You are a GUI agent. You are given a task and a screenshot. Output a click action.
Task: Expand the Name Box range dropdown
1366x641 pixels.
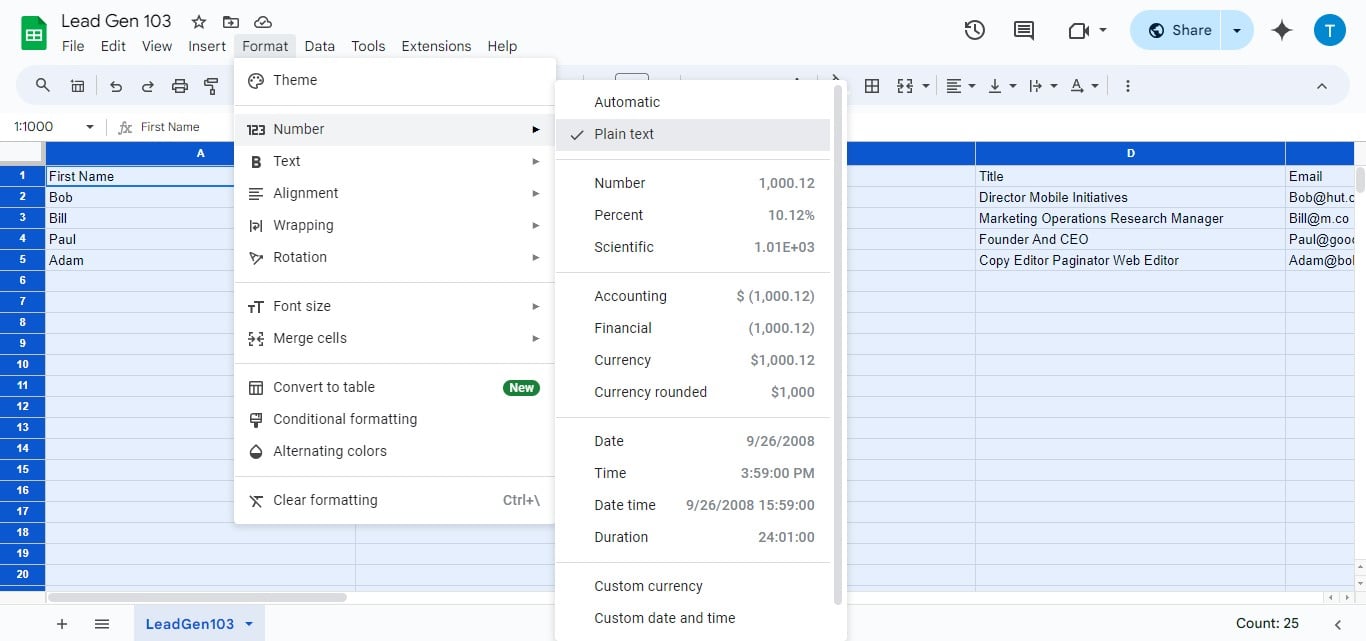[x=89, y=127]
